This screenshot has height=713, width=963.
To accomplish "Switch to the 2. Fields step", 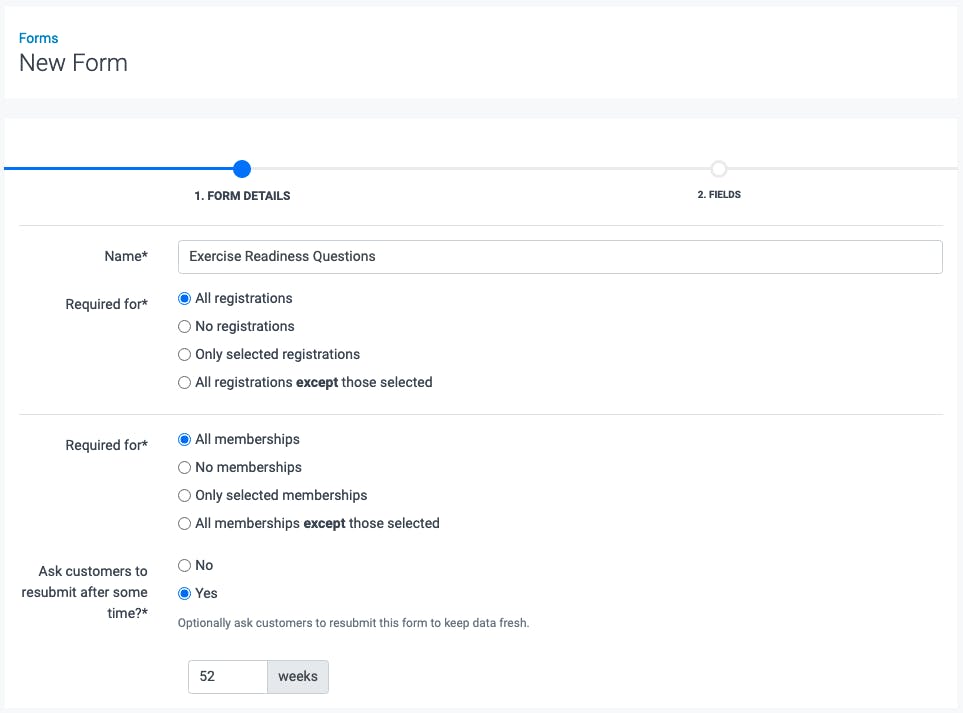I will tap(719, 194).
